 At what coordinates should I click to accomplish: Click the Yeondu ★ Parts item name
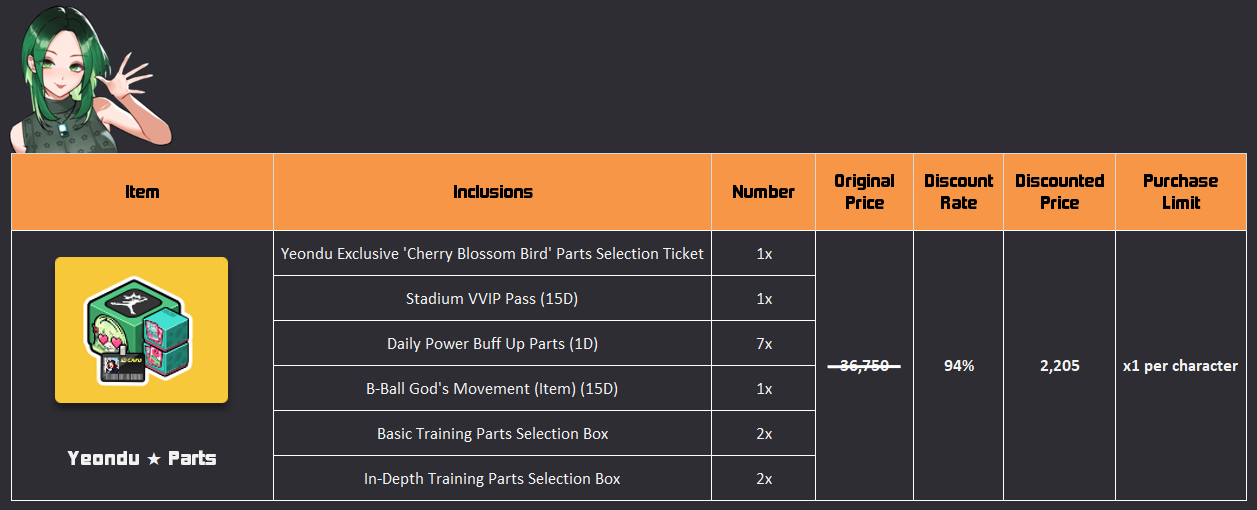(x=142, y=459)
